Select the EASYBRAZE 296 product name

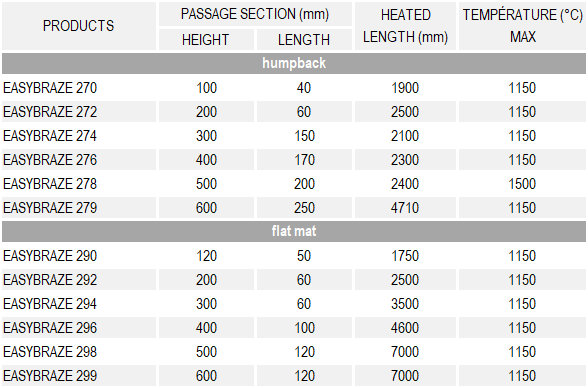click(50, 328)
